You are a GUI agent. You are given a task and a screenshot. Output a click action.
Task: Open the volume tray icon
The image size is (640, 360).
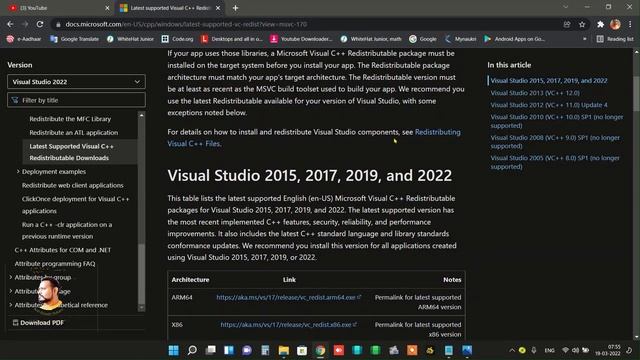575,350
